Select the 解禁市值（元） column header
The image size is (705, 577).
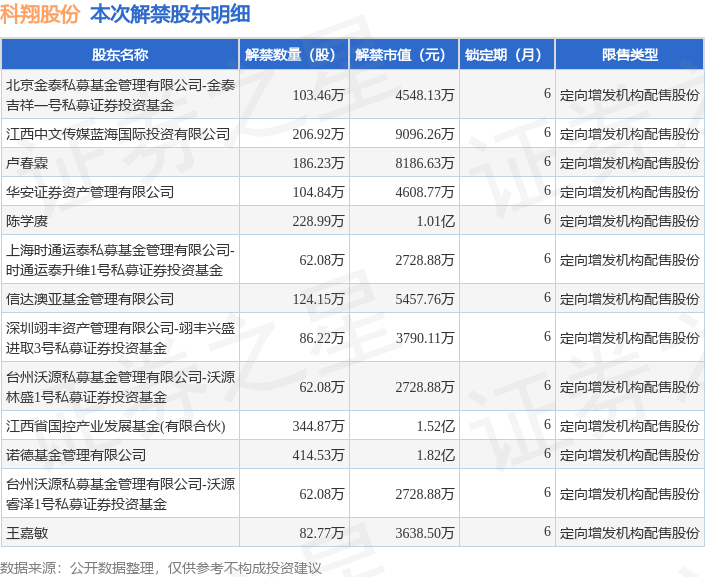click(x=404, y=55)
